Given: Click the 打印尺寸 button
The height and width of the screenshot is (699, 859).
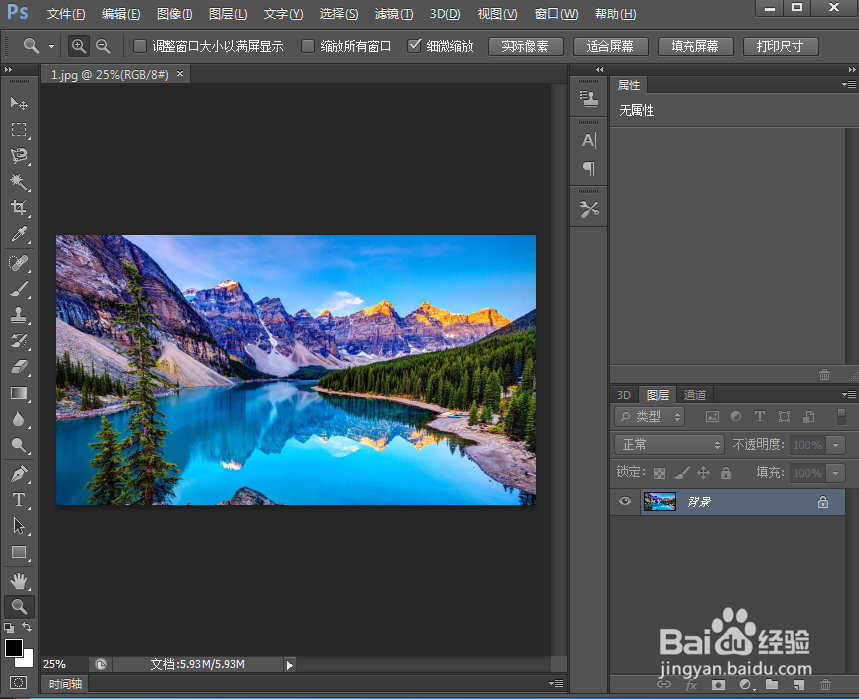Looking at the screenshot, I should coord(780,47).
